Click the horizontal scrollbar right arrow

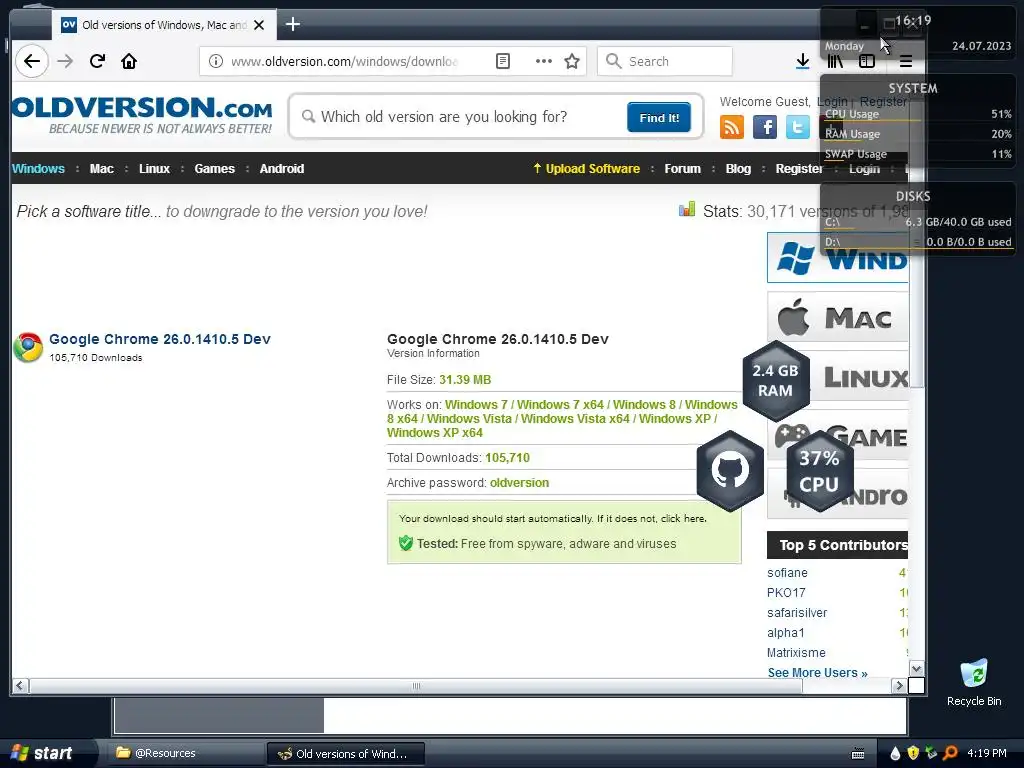pyautogui.click(x=899, y=686)
